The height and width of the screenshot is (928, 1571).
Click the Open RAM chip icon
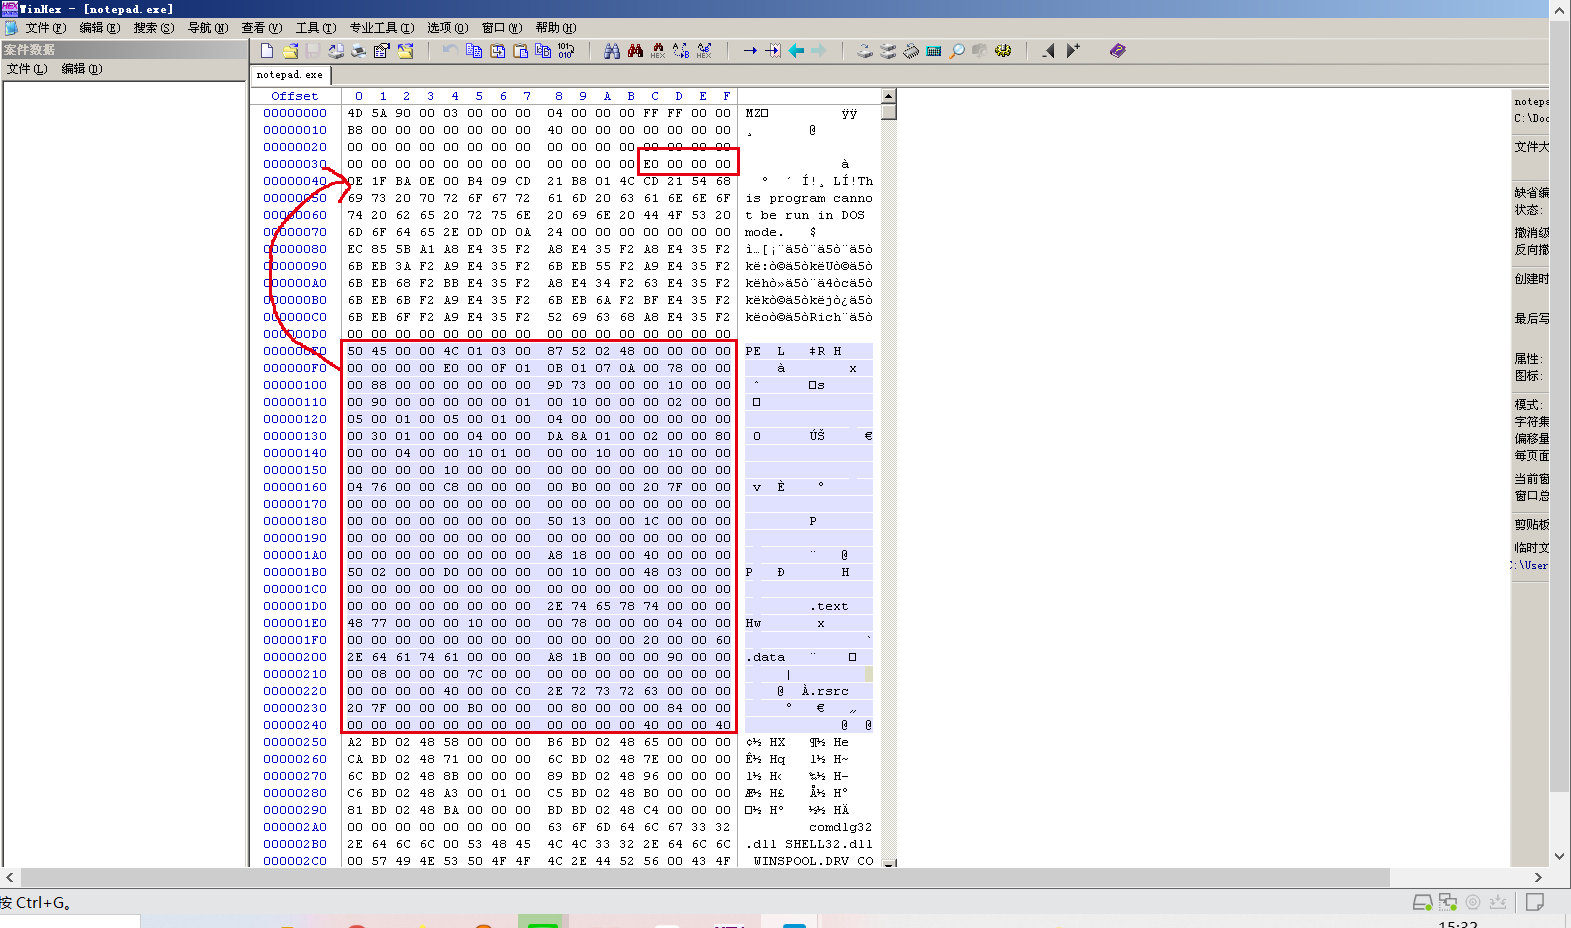click(x=911, y=51)
